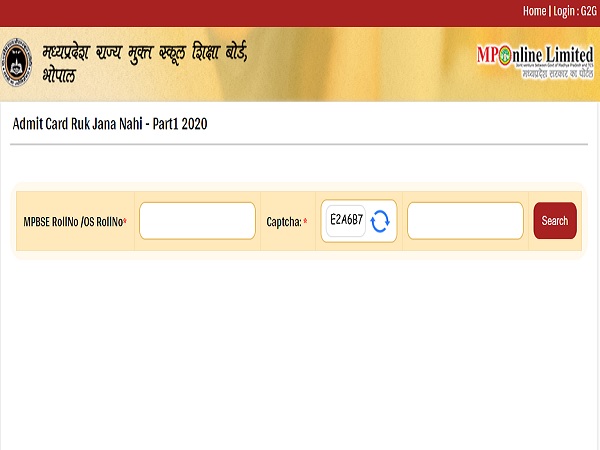The width and height of the screenshot is (600, 450).
Task: Focus the captcha text entry field
Action: click(x=465, y=221)
